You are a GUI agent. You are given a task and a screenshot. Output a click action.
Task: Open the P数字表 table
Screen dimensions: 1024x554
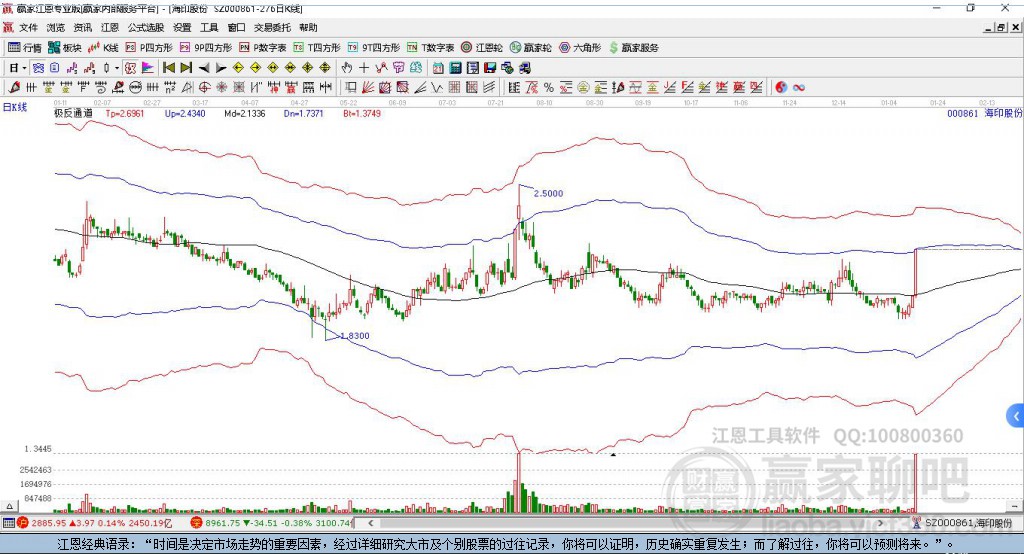pyautogui.click(x=263, y=48)
